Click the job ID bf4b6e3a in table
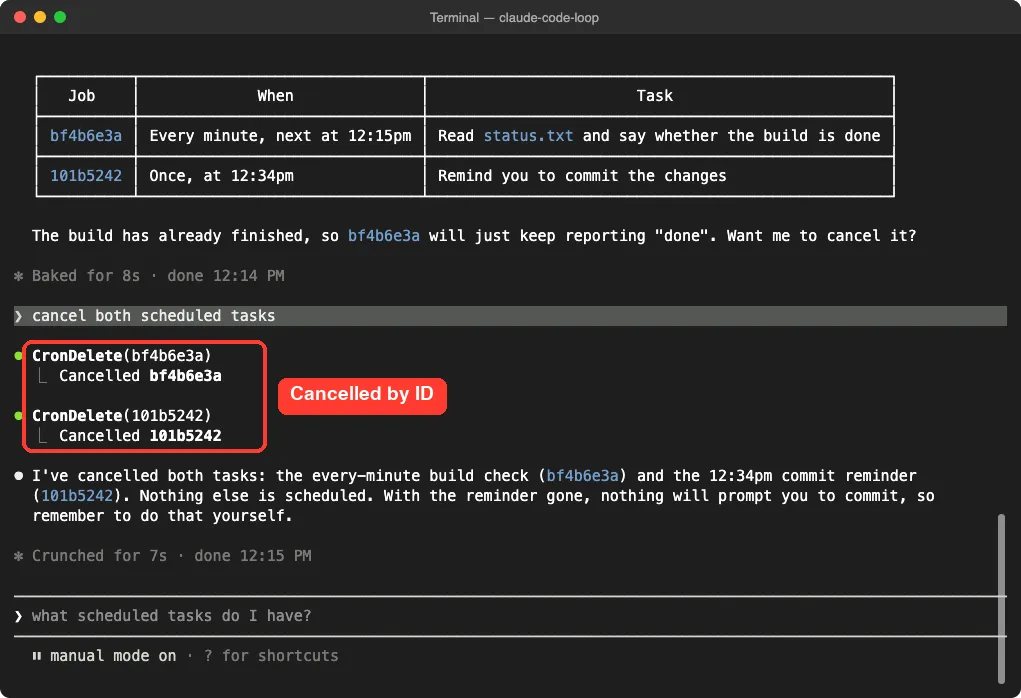The width and height of the screenshot is (1021, 698). tap(86, 135)
